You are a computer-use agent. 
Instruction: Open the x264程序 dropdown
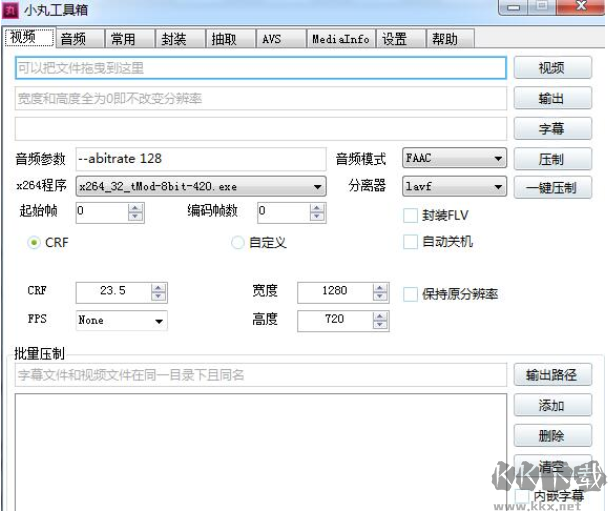click(201, 187)
